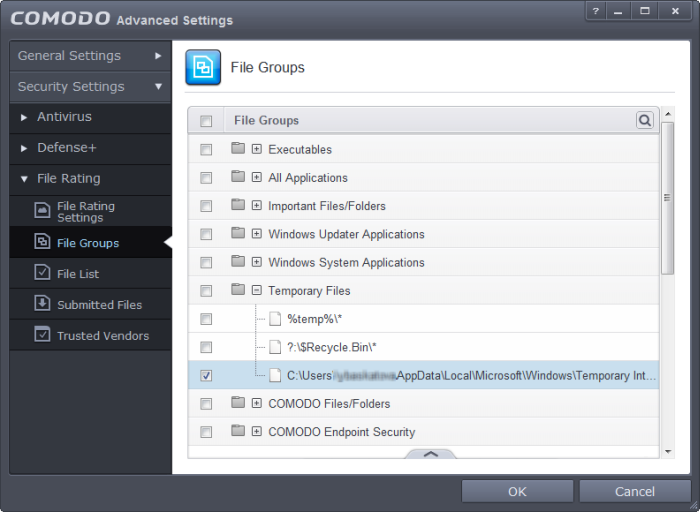Click the COMODO Files/Folders folder icon
Viewport: 700px width, 512px height.
click(238, 402)
